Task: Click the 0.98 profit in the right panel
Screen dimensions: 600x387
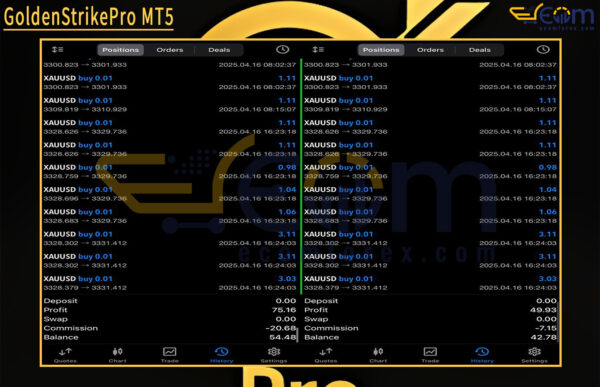Action: coord(548,167)
